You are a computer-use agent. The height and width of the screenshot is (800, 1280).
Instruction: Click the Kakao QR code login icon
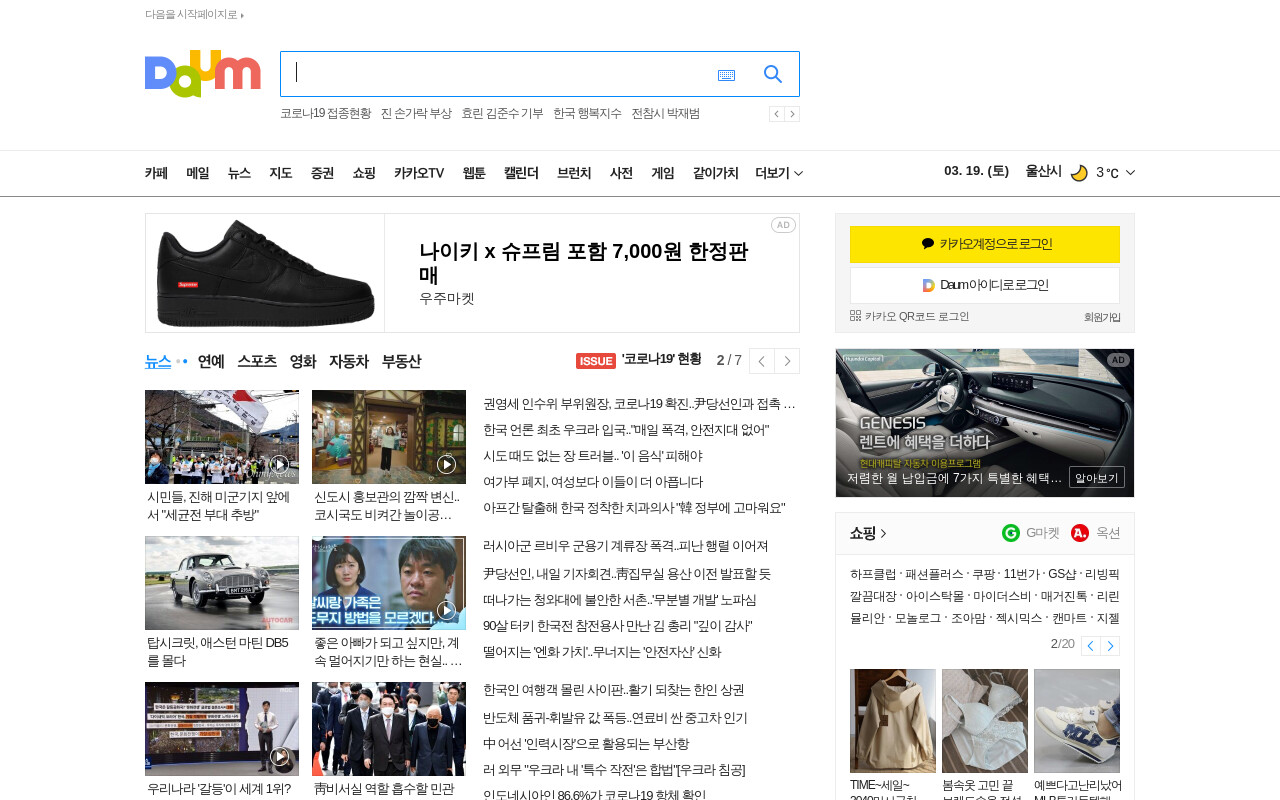[855, 316]
